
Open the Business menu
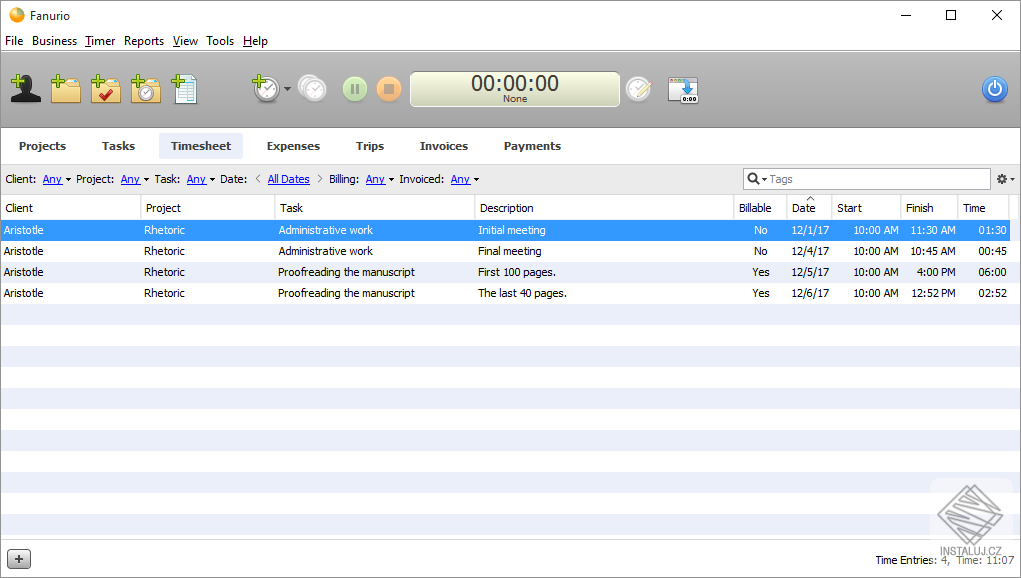tap(54, 41)
